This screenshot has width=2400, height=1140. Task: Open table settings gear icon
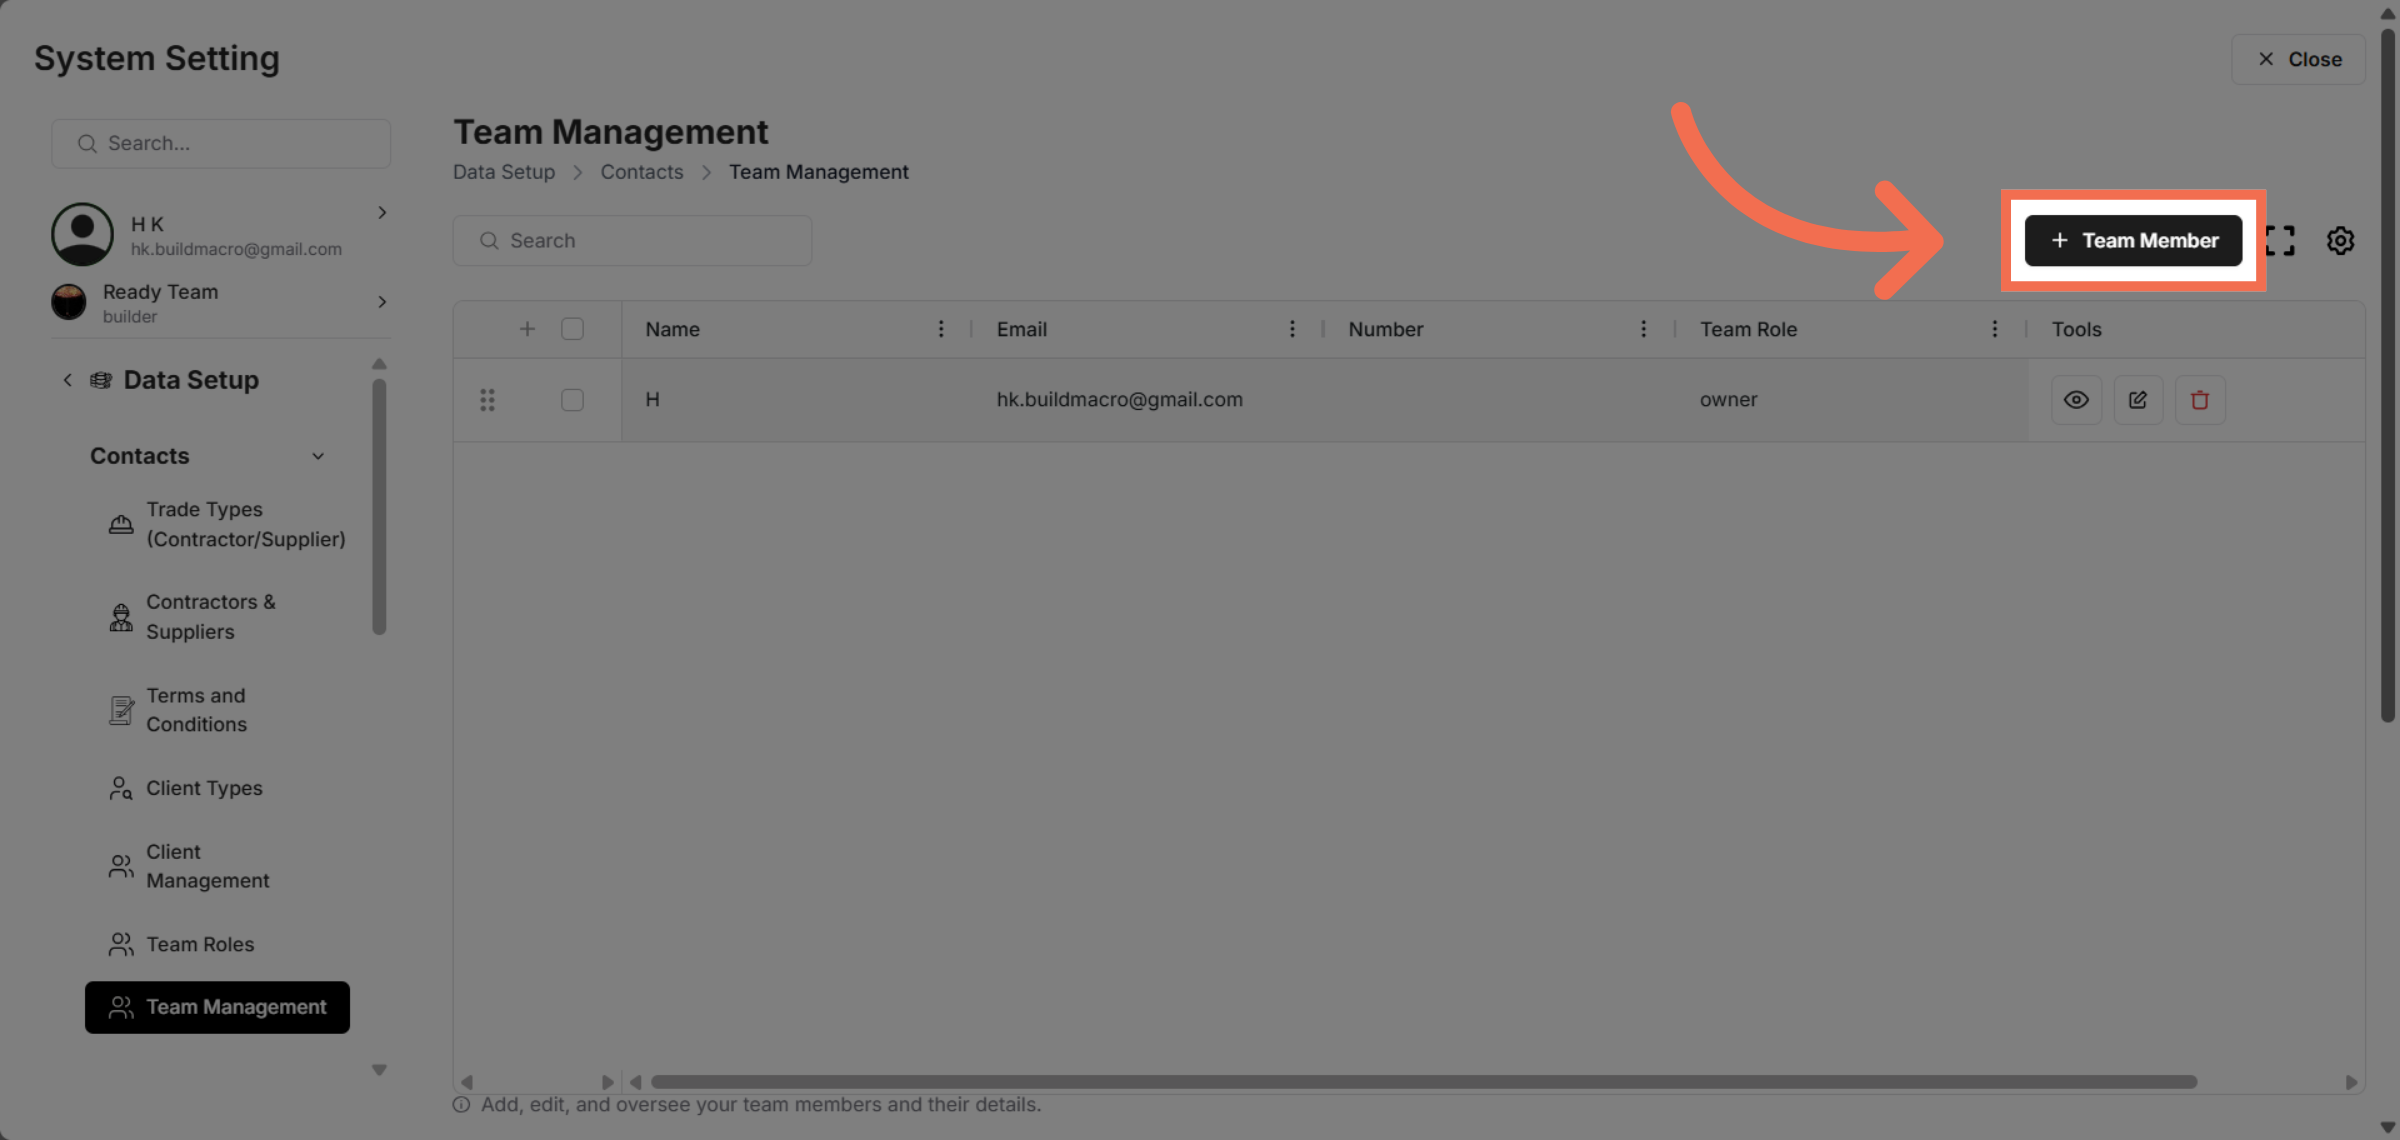tap(2339, 241)
